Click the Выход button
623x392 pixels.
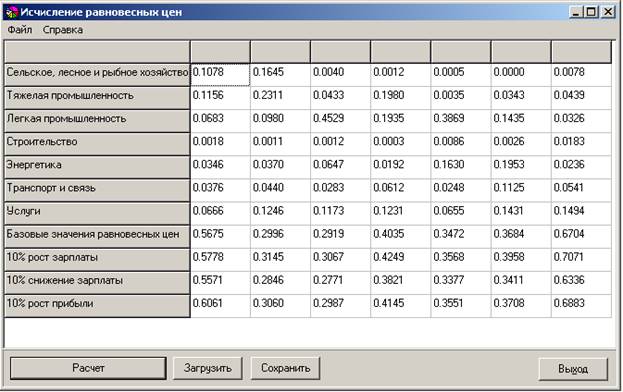(573, 369)
